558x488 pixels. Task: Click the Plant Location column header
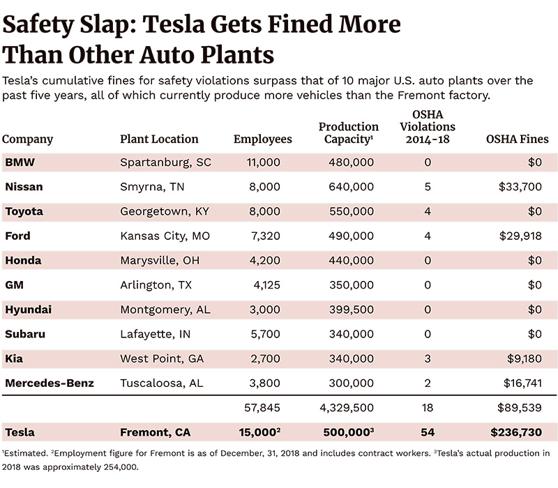[159, 139]
